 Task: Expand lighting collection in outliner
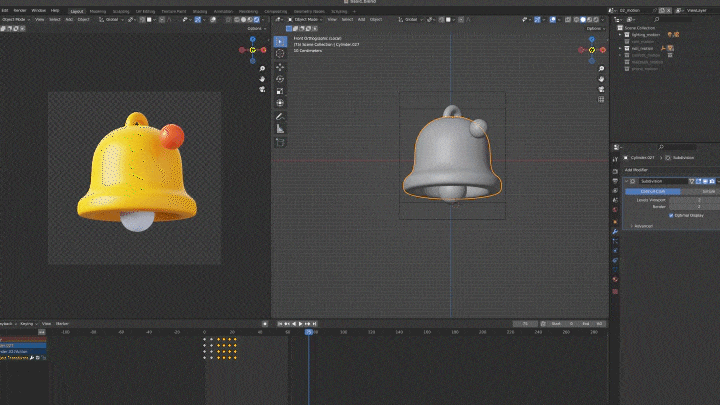(x=620, y=34)
